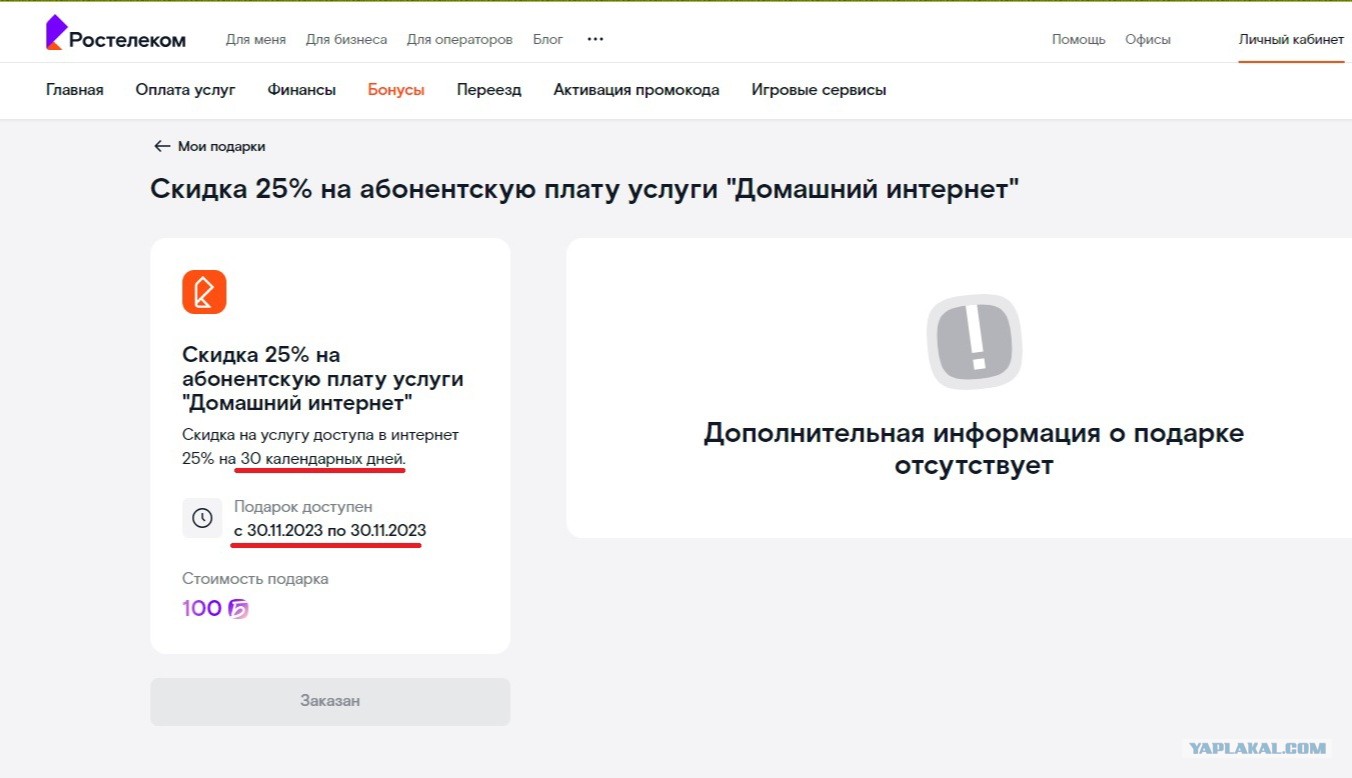This screenshot has width=1352, height=778.
Task: Click the gift cost value 100
Action: [x=202, y=608]
